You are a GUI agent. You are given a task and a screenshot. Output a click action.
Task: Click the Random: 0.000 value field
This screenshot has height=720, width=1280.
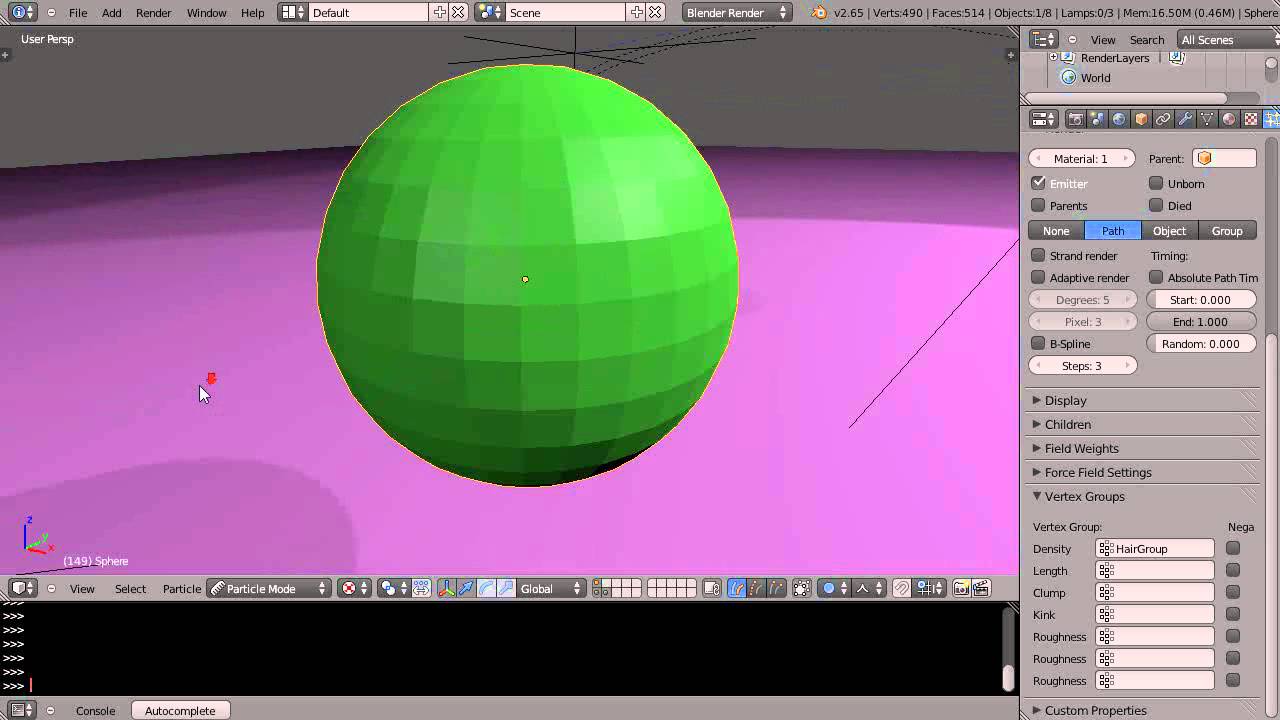click(1200, 343)
